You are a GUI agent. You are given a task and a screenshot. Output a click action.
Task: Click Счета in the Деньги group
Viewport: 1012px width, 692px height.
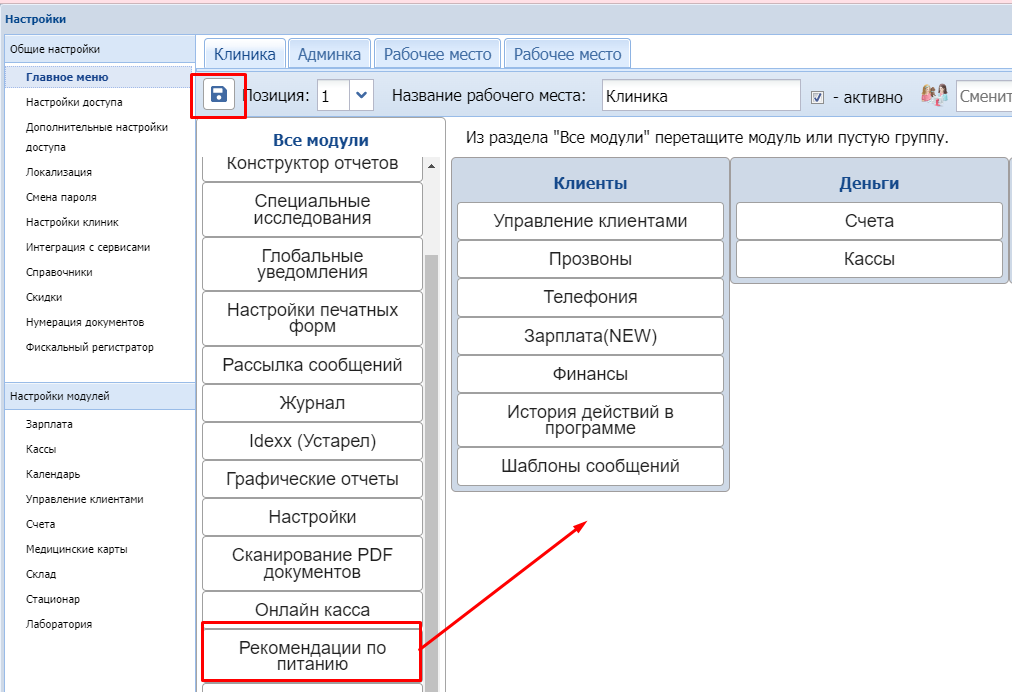pos(869,221)
